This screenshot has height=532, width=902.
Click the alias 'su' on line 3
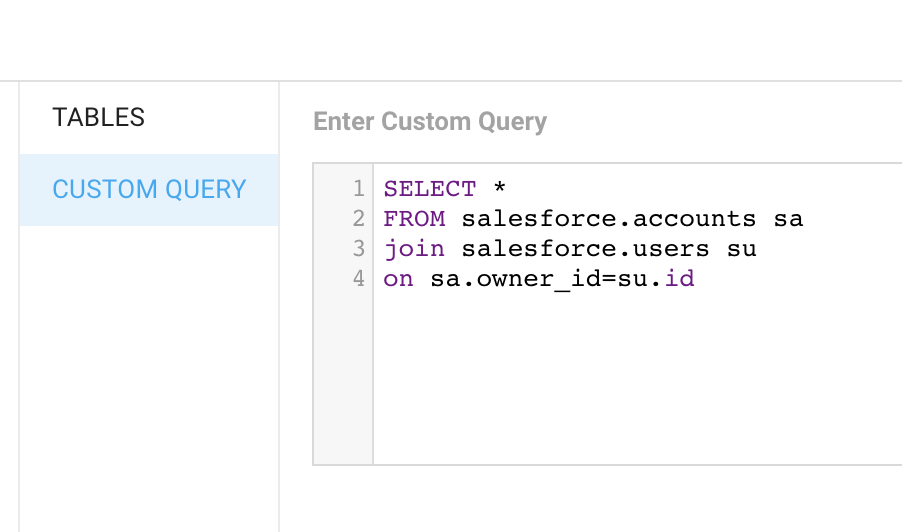742,249
